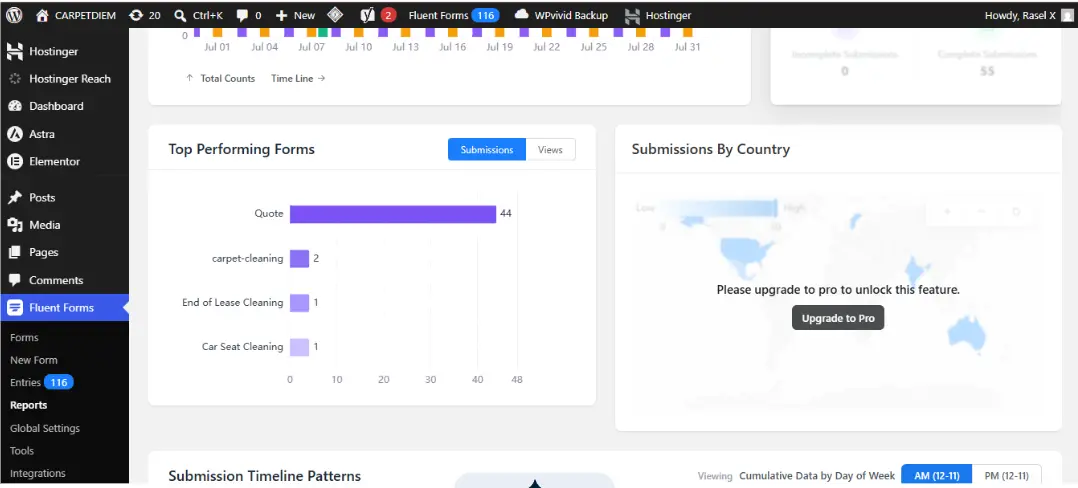
Task: Click the Total Counts axis label
Action: click(x=221, y=78)
